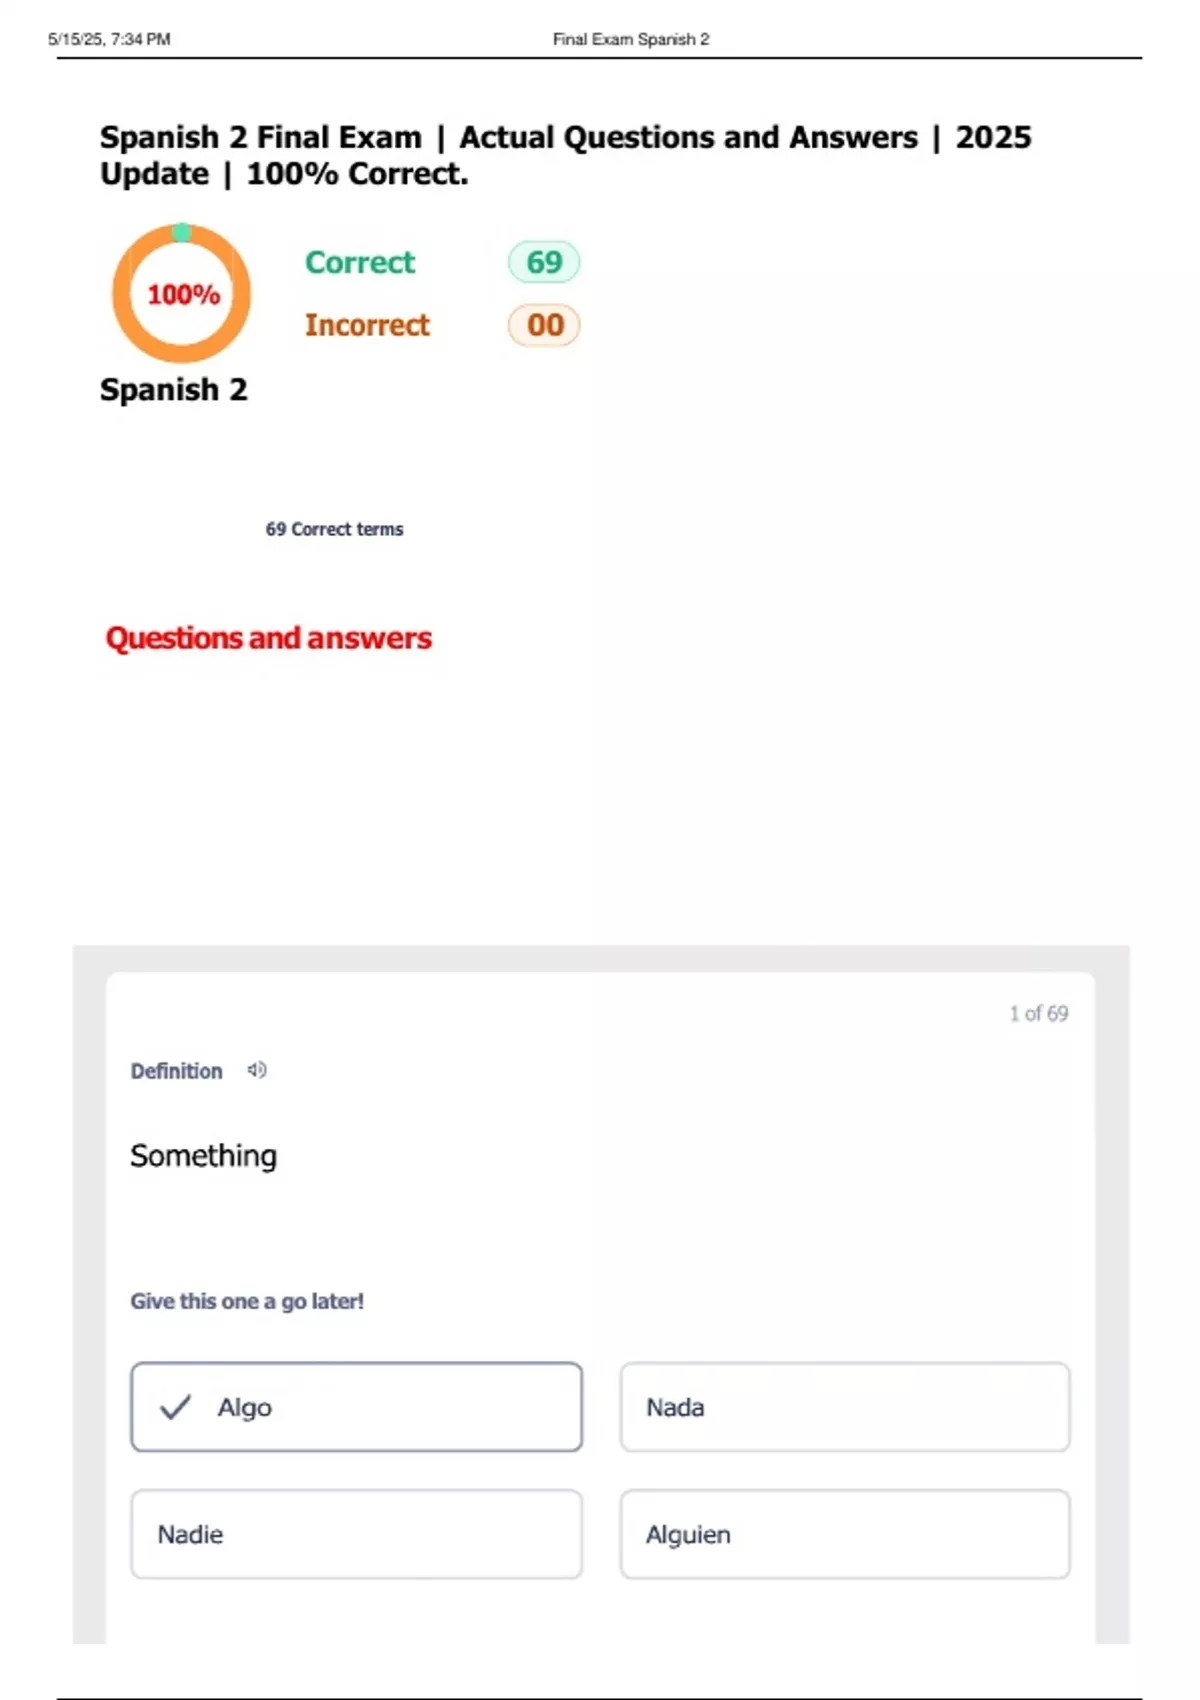Select the Algo answer option

point(356,1407)
